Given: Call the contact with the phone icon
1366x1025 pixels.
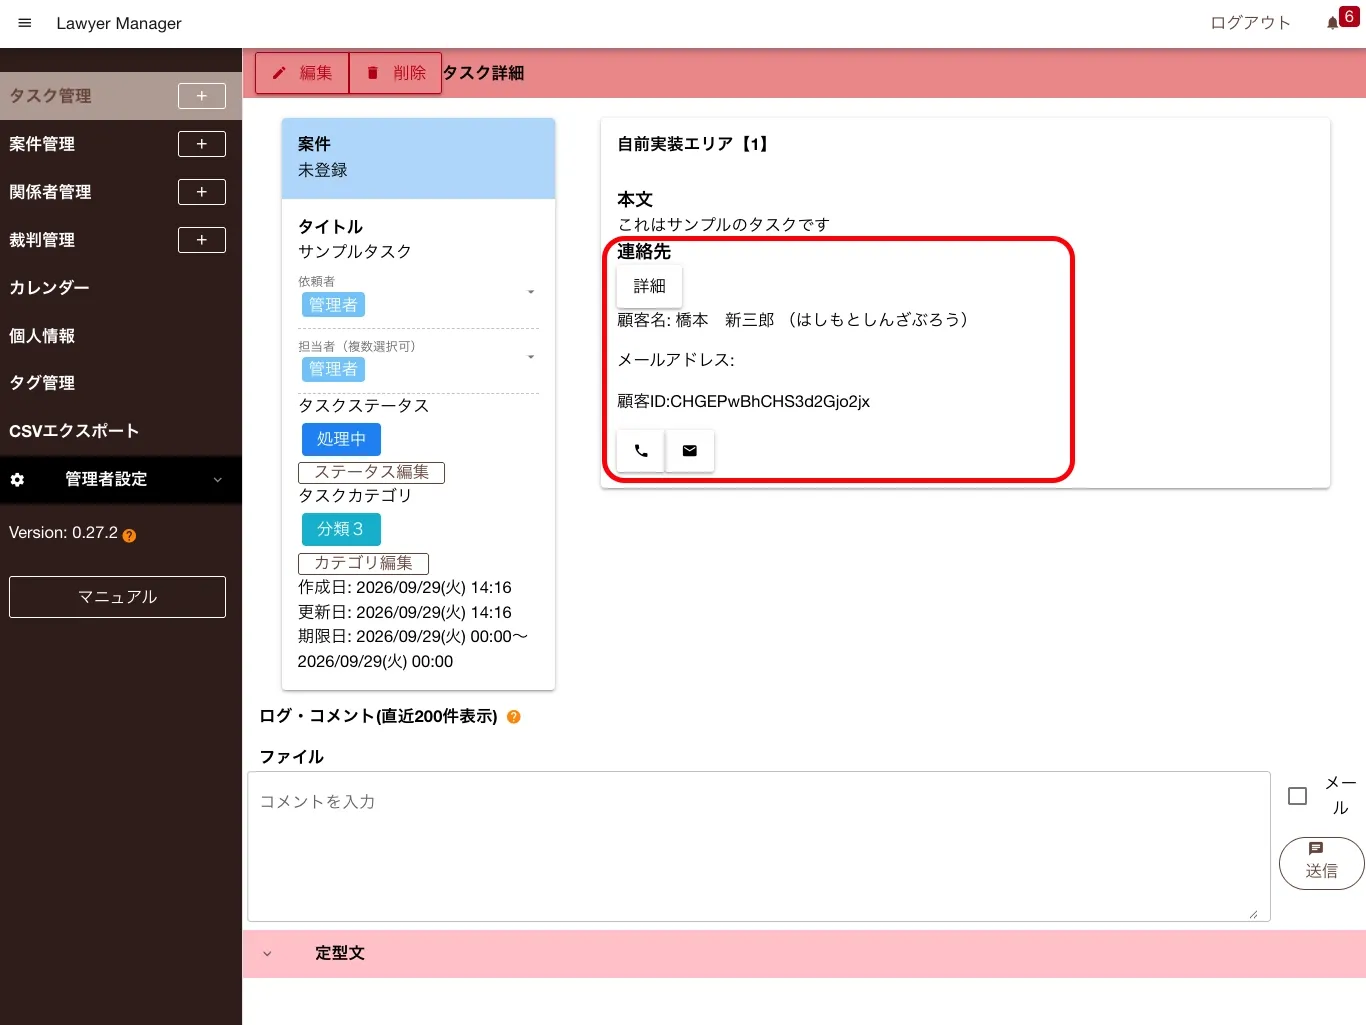Looking at the screenshot, I should coord(641,451).
